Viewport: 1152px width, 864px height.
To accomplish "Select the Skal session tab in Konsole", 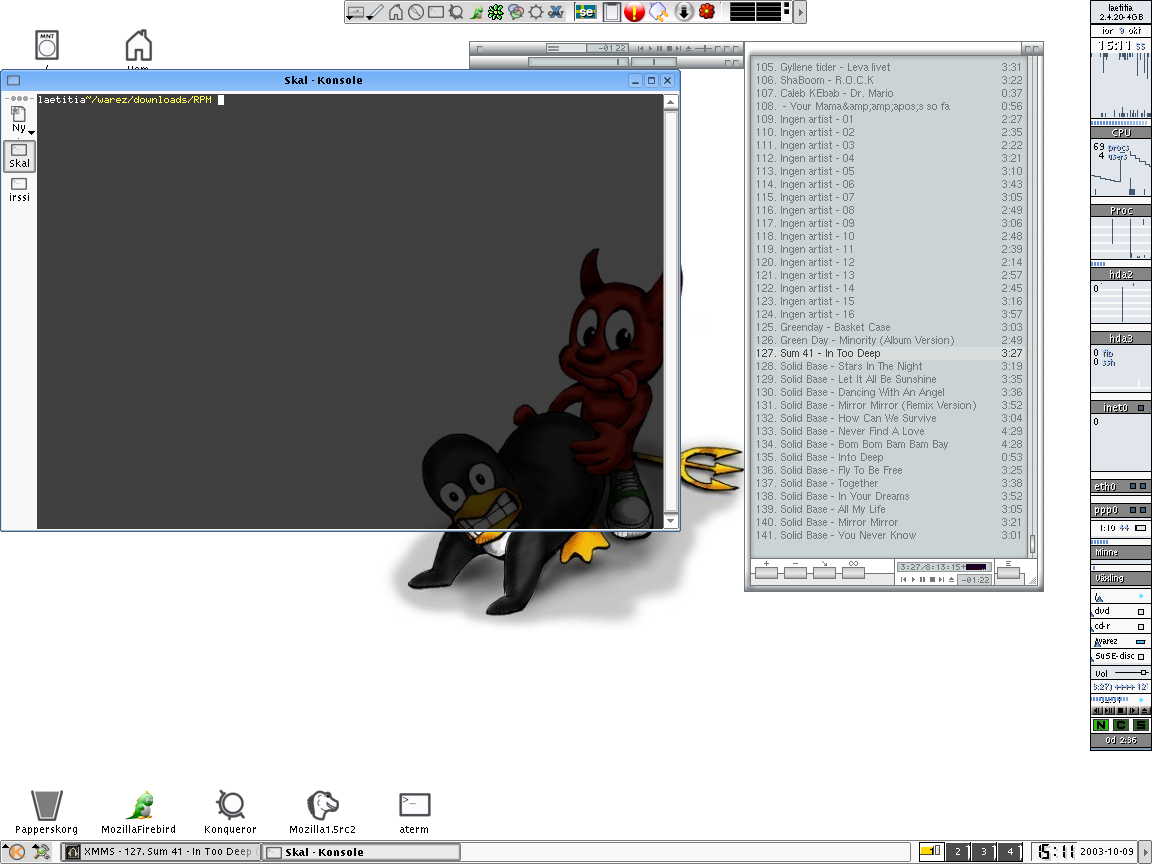I will (19, 156).
